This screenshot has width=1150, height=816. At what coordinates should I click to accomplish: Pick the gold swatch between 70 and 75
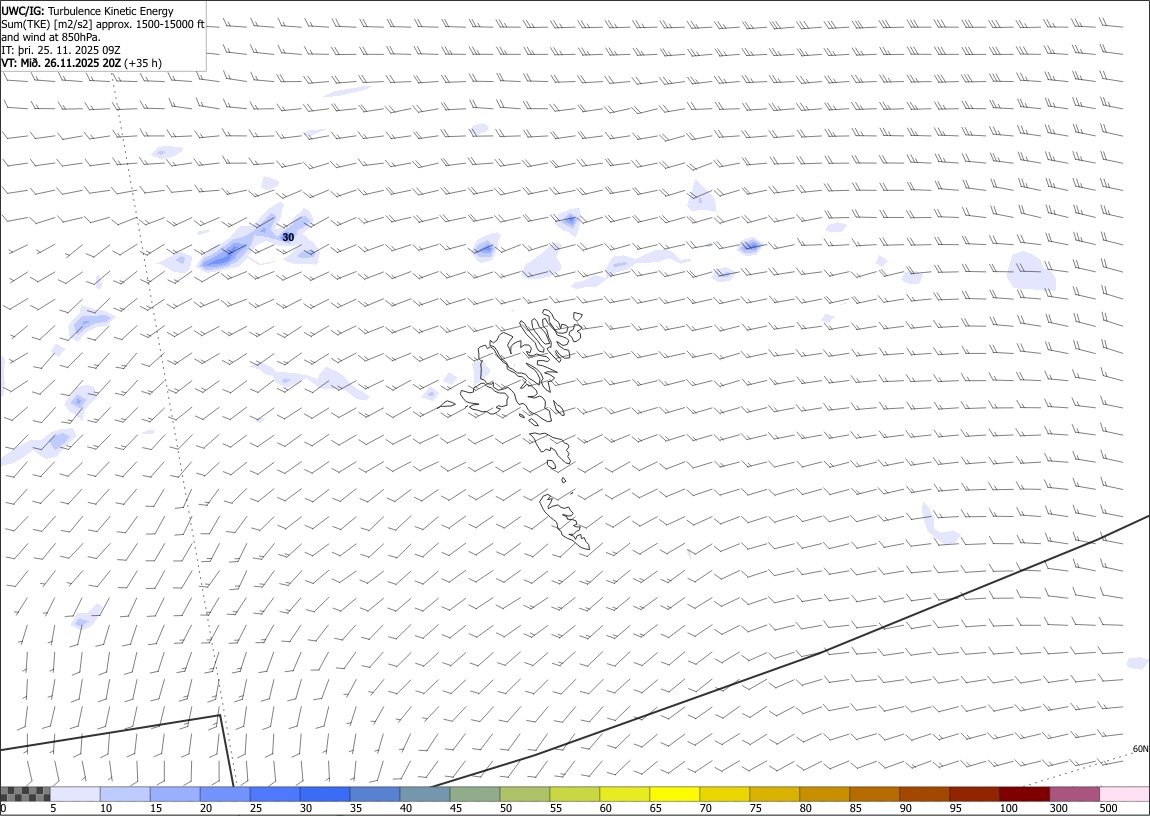click(x=725, y=794)
